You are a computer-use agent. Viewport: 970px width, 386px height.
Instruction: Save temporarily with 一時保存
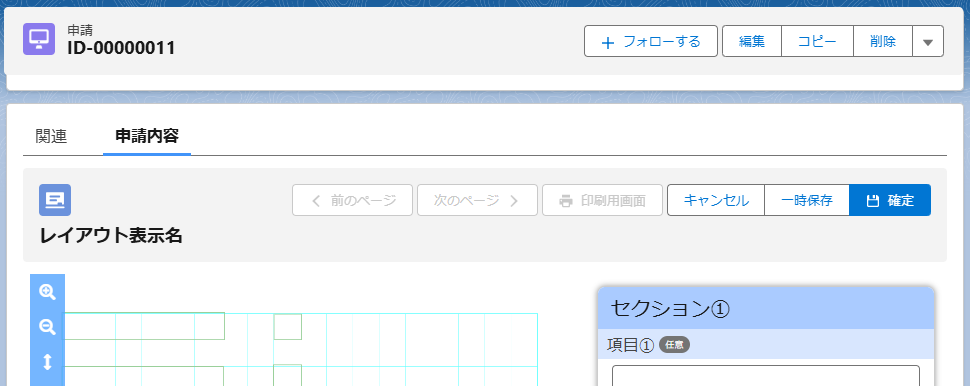(807, 200)
